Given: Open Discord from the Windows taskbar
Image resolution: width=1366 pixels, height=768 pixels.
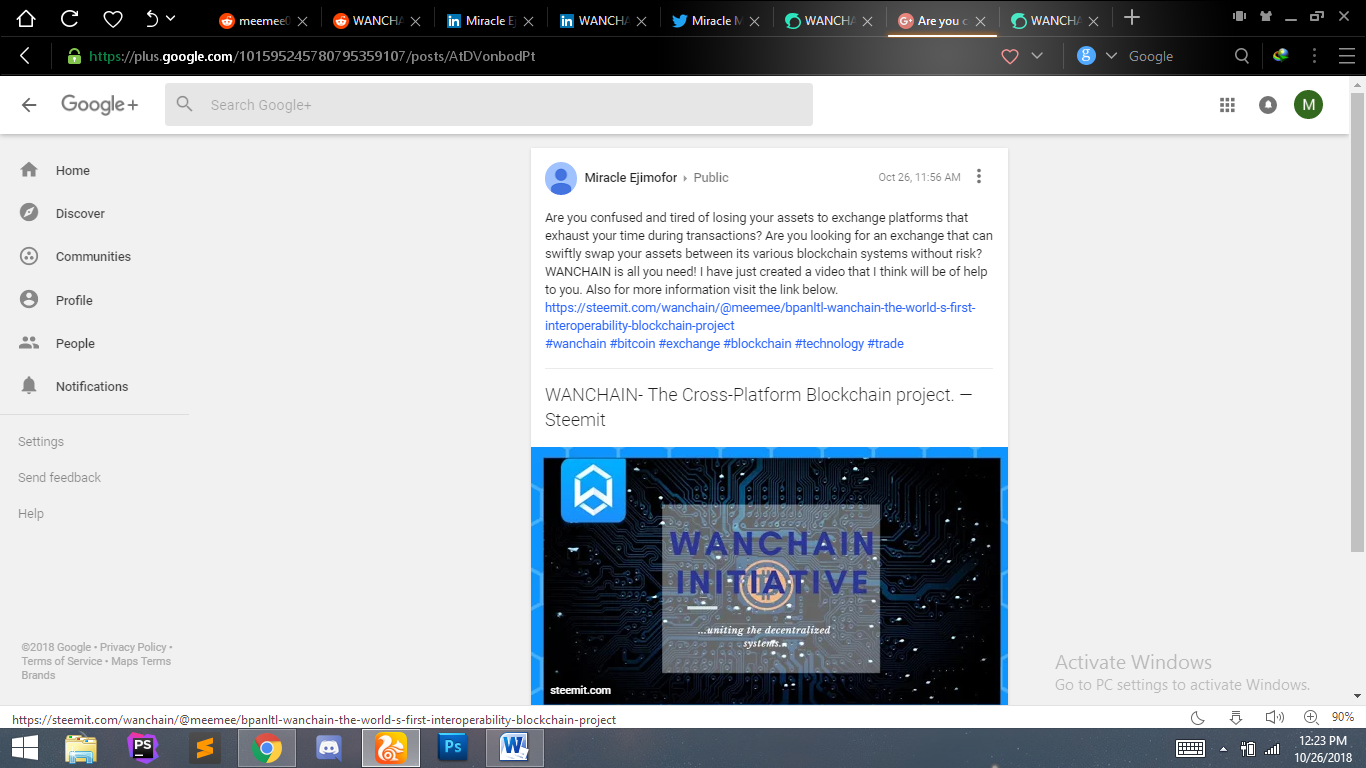Looking at the screenshot, I should (x=329, y=747).
